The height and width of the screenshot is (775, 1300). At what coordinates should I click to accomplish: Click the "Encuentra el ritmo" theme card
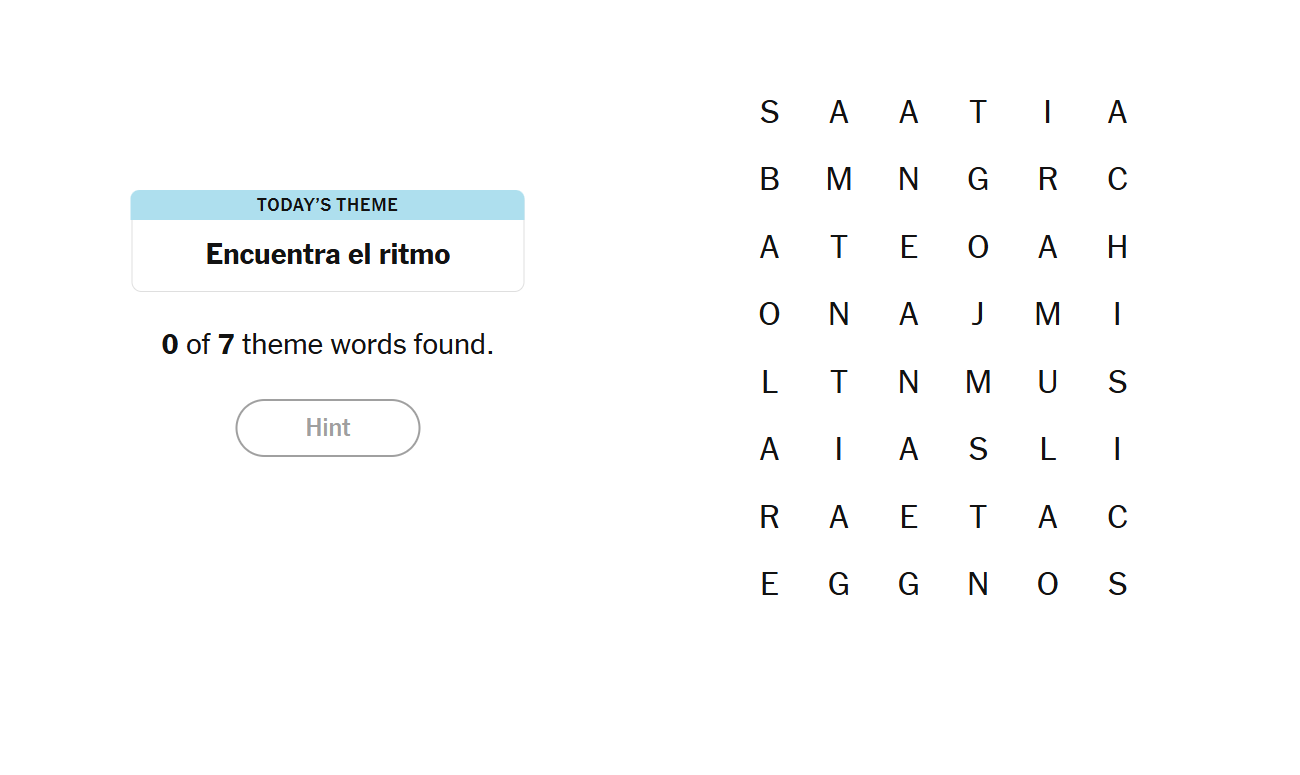coord(328,254)
